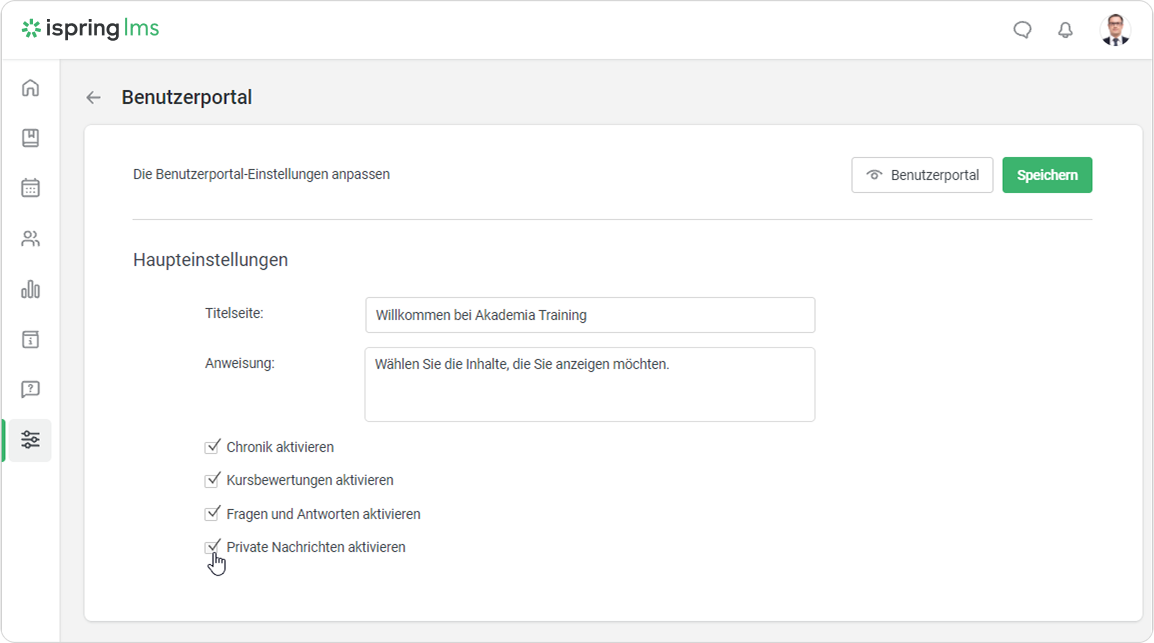The image size is (1154, 643).
Task: Go back using the left arrow
Action: click(93, 98)
